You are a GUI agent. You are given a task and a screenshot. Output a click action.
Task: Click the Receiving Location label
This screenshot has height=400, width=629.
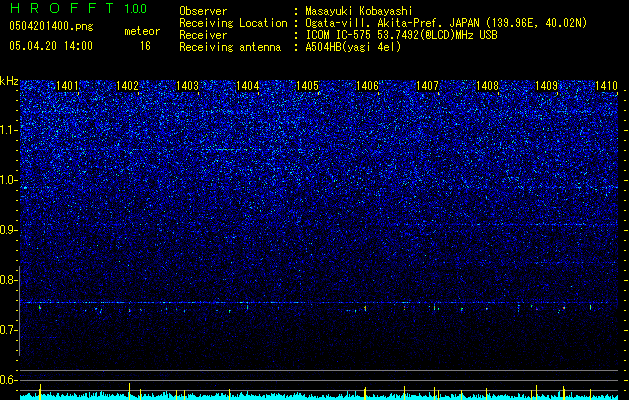click(233, 23)
